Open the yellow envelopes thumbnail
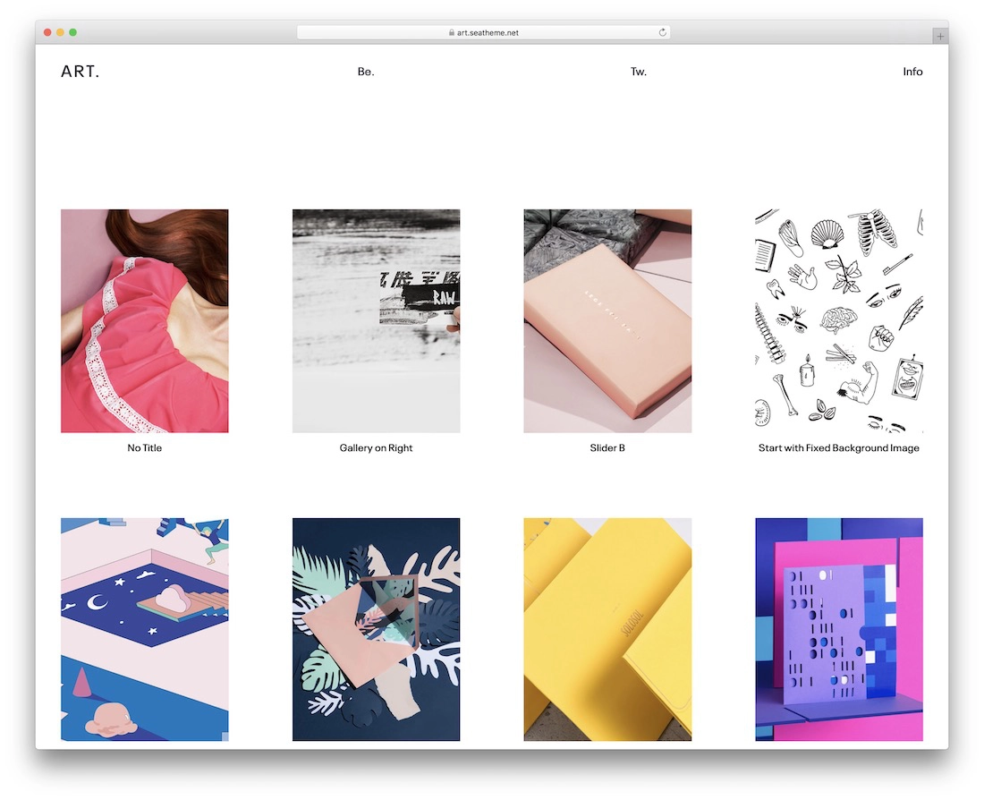 (x=607, y=629)
